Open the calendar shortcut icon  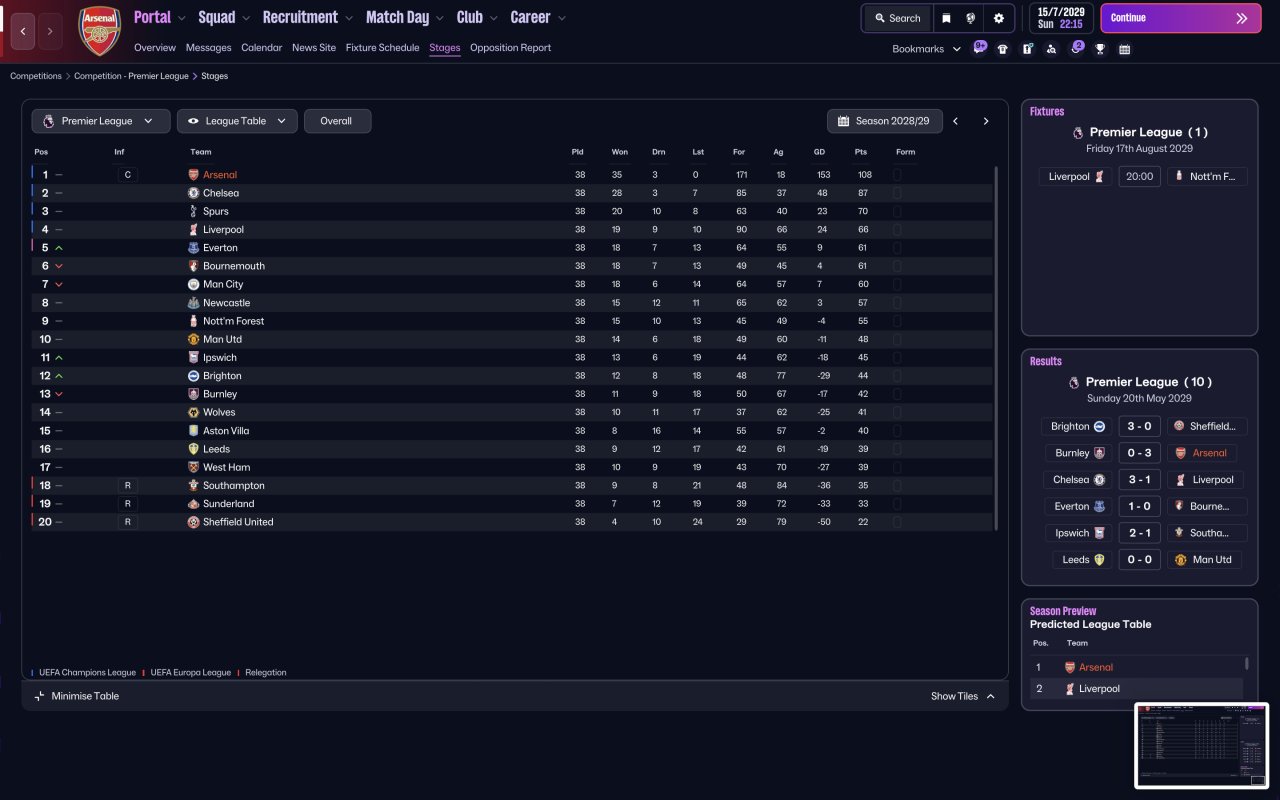click(x=1124, y=49)
